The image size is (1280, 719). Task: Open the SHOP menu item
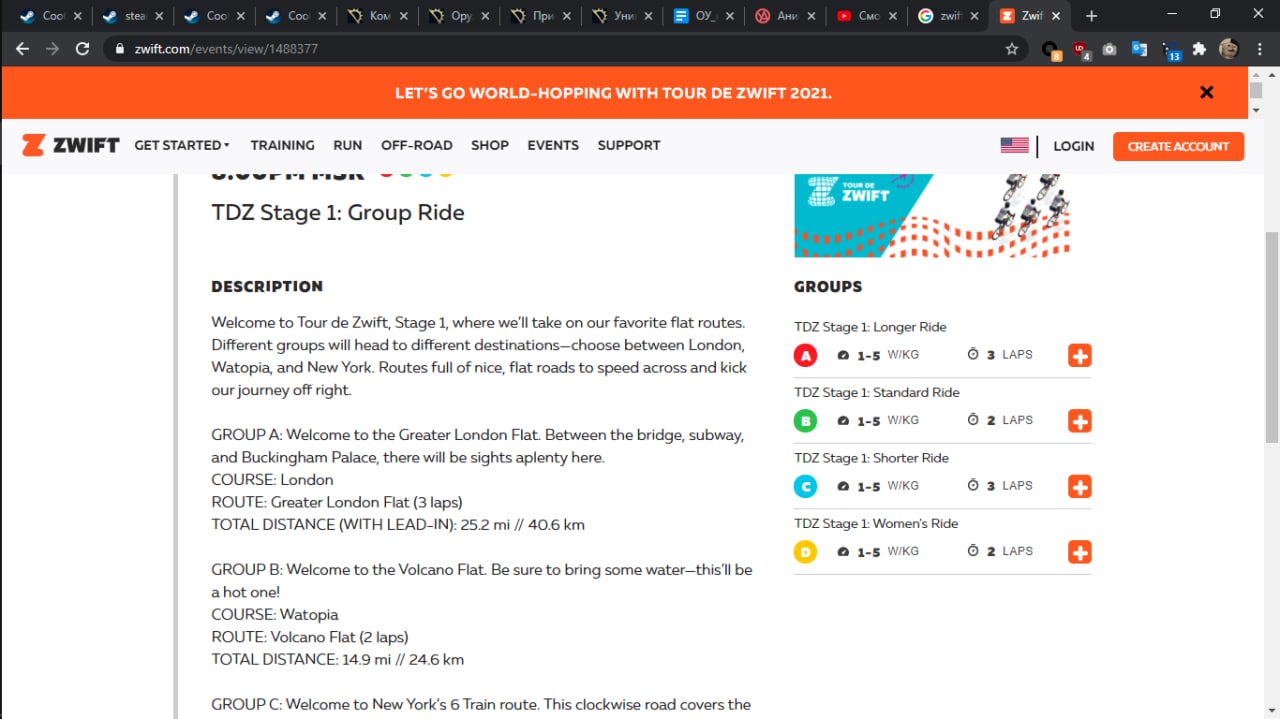(x=490, y=145)
